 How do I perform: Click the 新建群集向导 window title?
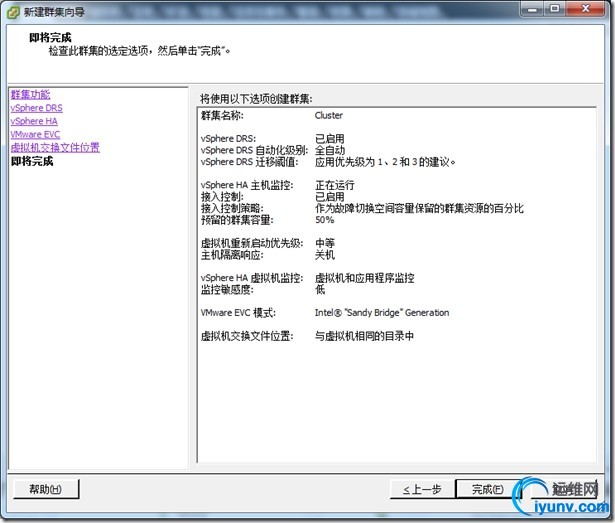(54, 12)
